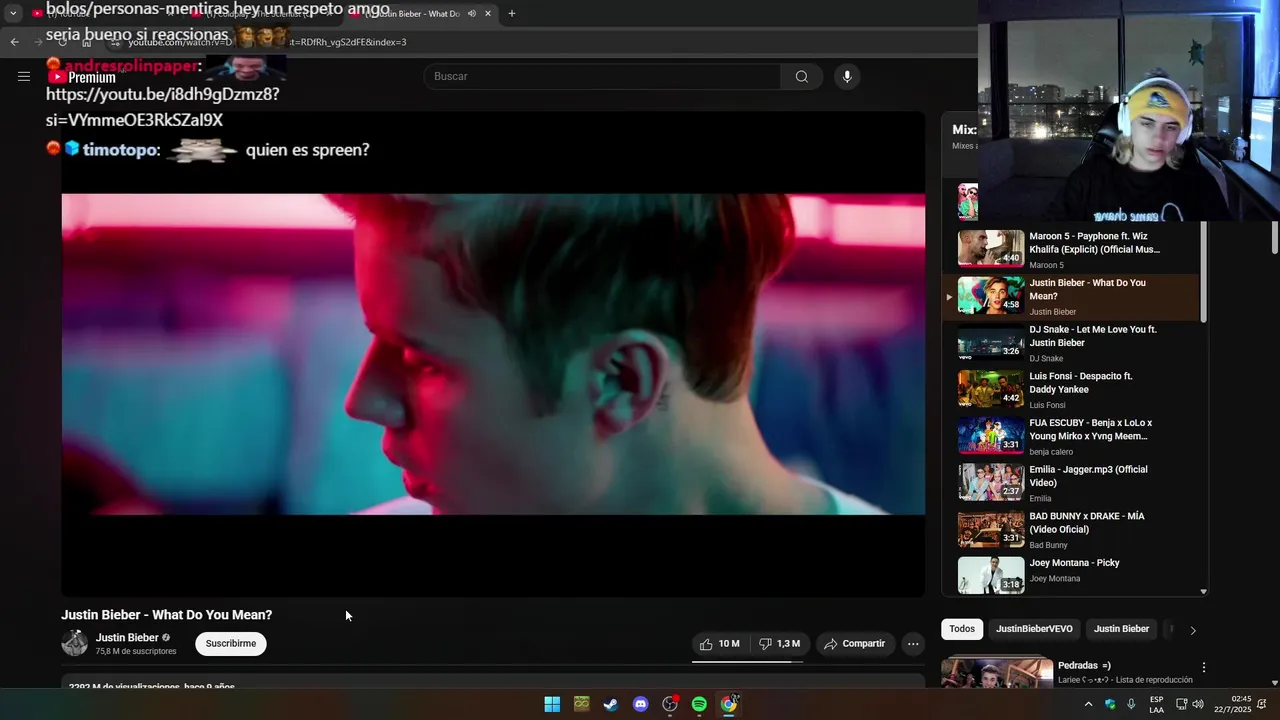Viewport: 1280px width, 720px height.
Task: Start voice search with microphone icon
Action: click(847, 77)
